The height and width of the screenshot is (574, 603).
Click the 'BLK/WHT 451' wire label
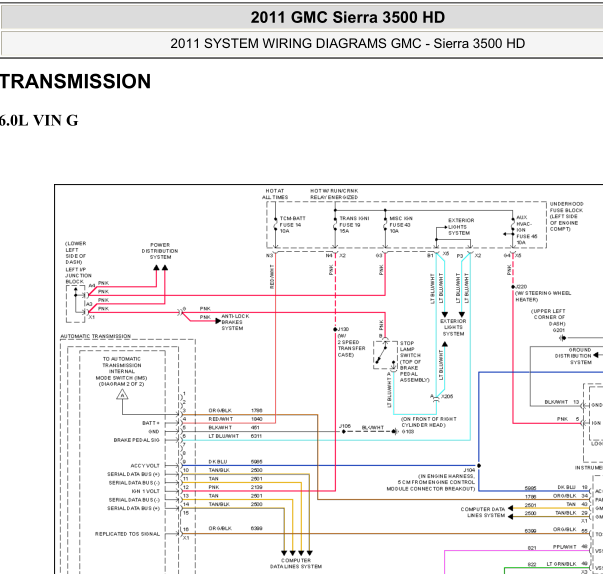click(x=235, y=428)
